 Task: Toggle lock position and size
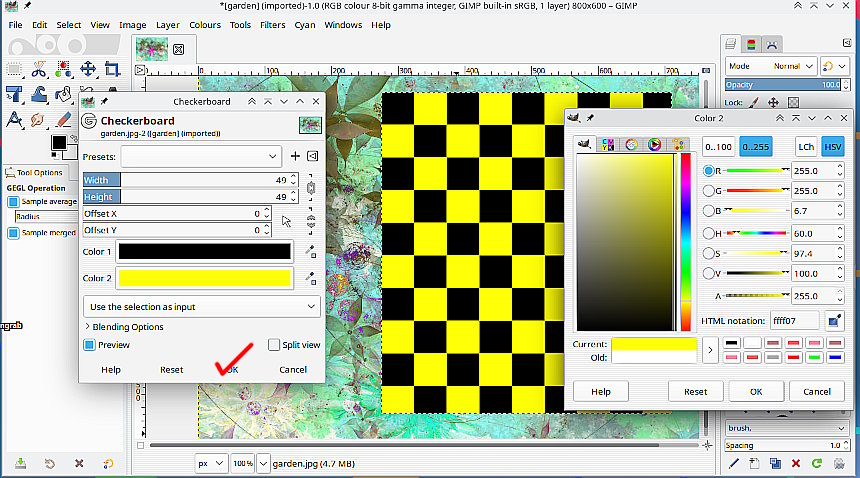(773, 103)
